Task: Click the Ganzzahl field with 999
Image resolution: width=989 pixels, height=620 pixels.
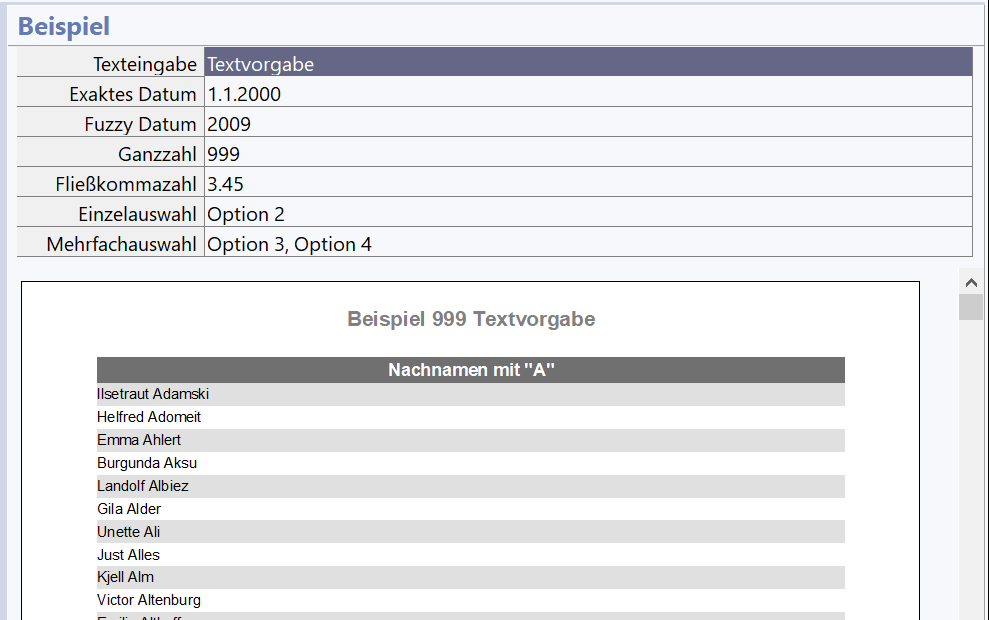Action: (x=588, y=154)
